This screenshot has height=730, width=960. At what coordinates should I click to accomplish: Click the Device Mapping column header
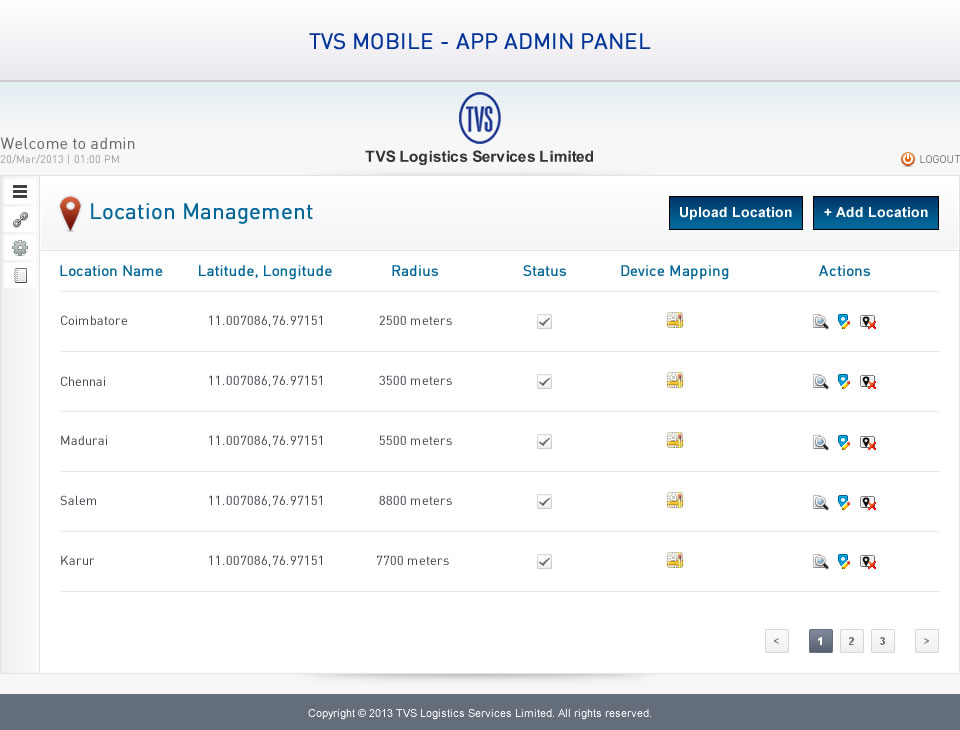pyautogui.click(x=675, y=271)
